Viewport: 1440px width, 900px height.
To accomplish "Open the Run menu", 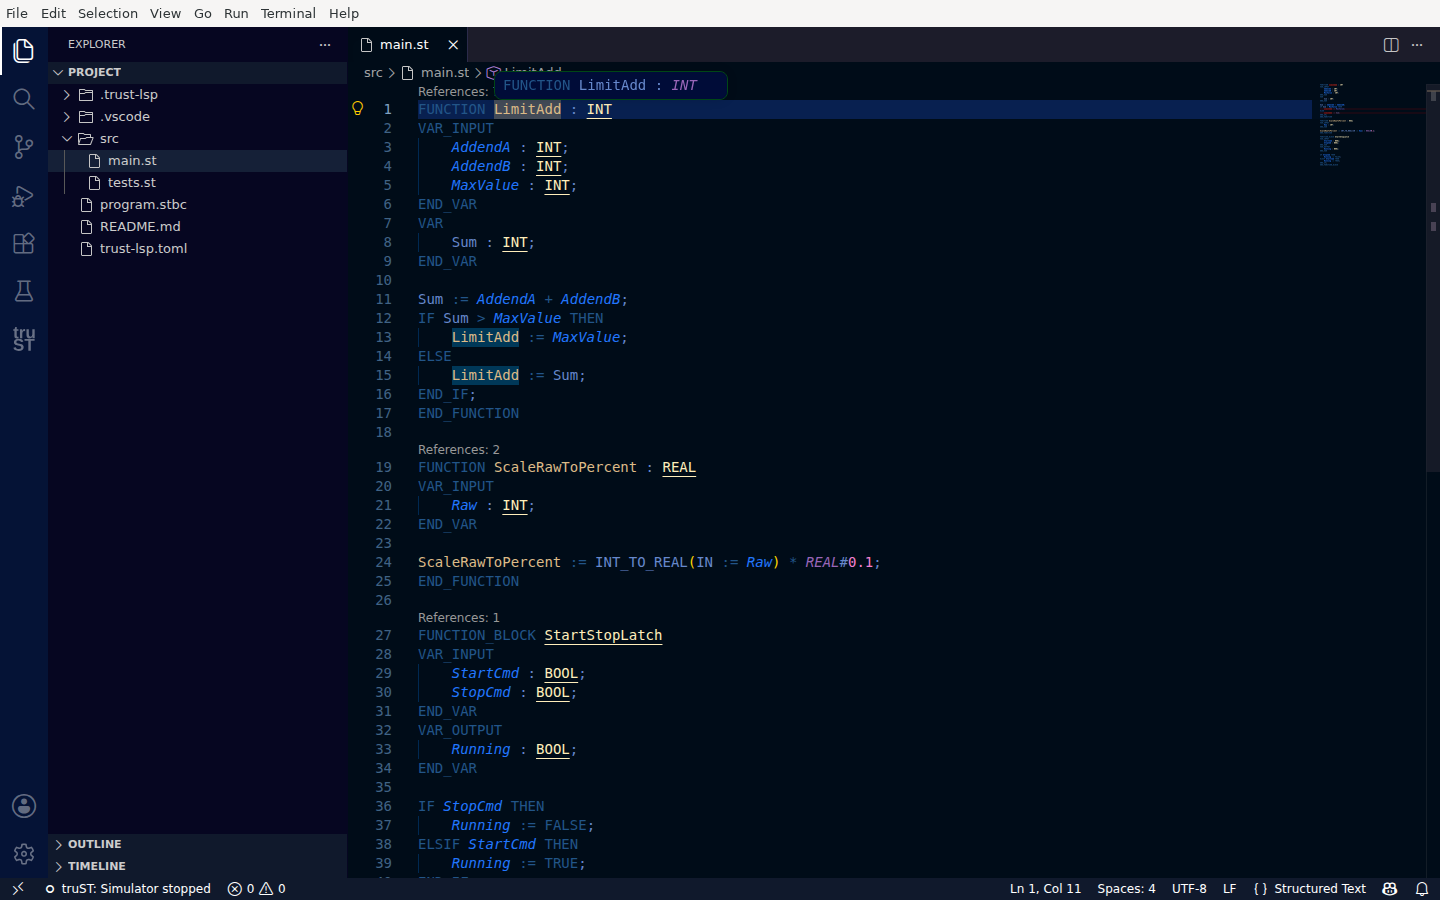I will (x=236, y=13).
